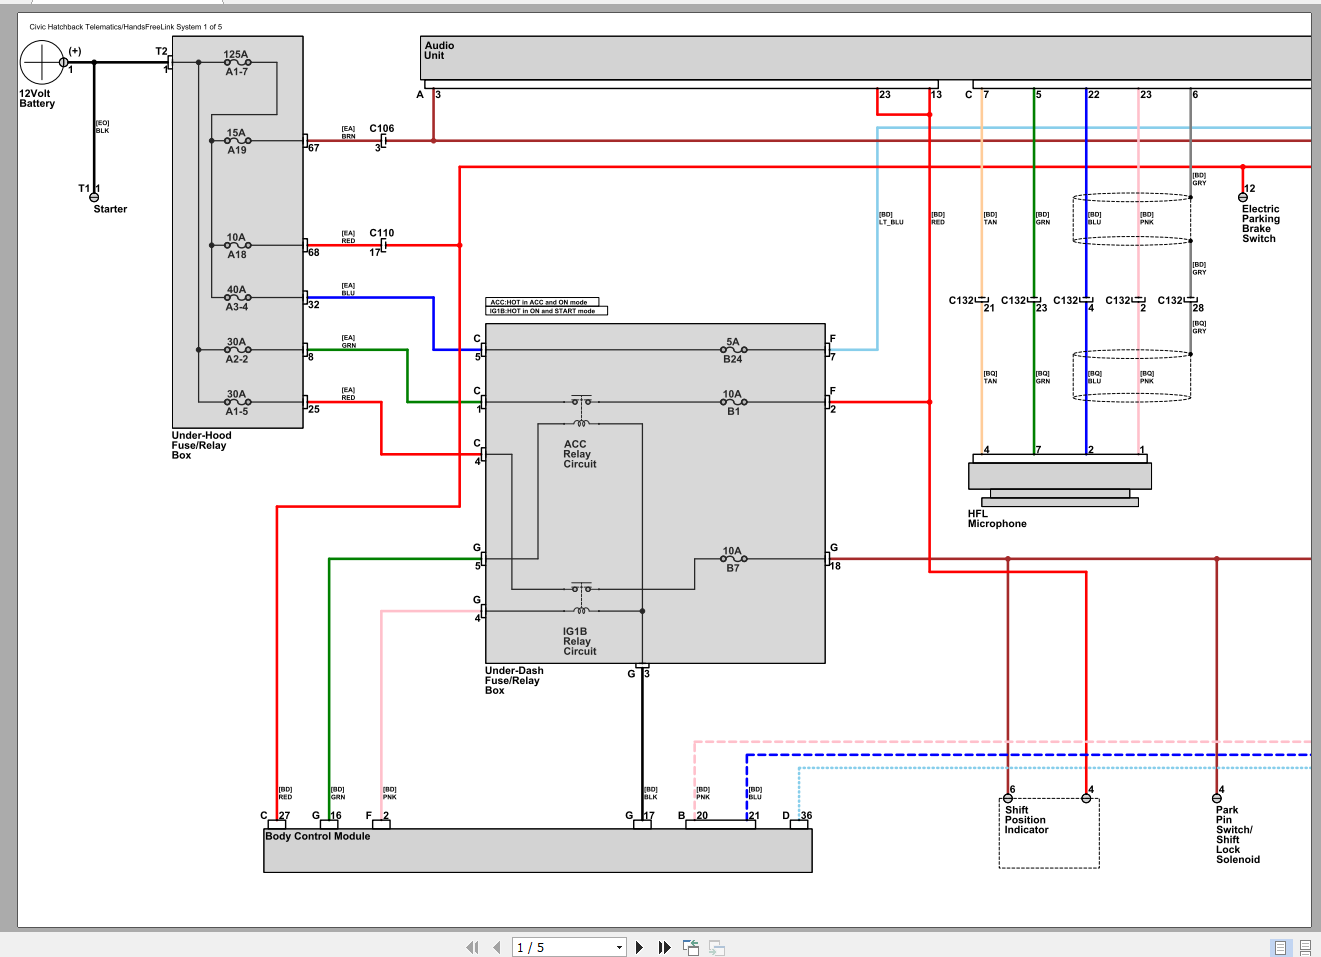
Task: Click the Body Control Module block
Action: point(538,850)
